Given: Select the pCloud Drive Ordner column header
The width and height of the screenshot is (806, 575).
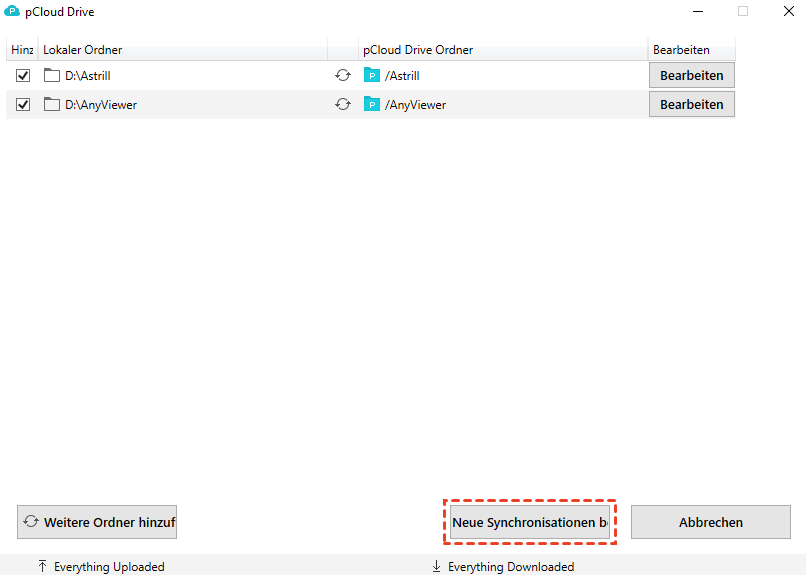Looking at the screenshot, I should pyautogui.click(x=503, y=50).
